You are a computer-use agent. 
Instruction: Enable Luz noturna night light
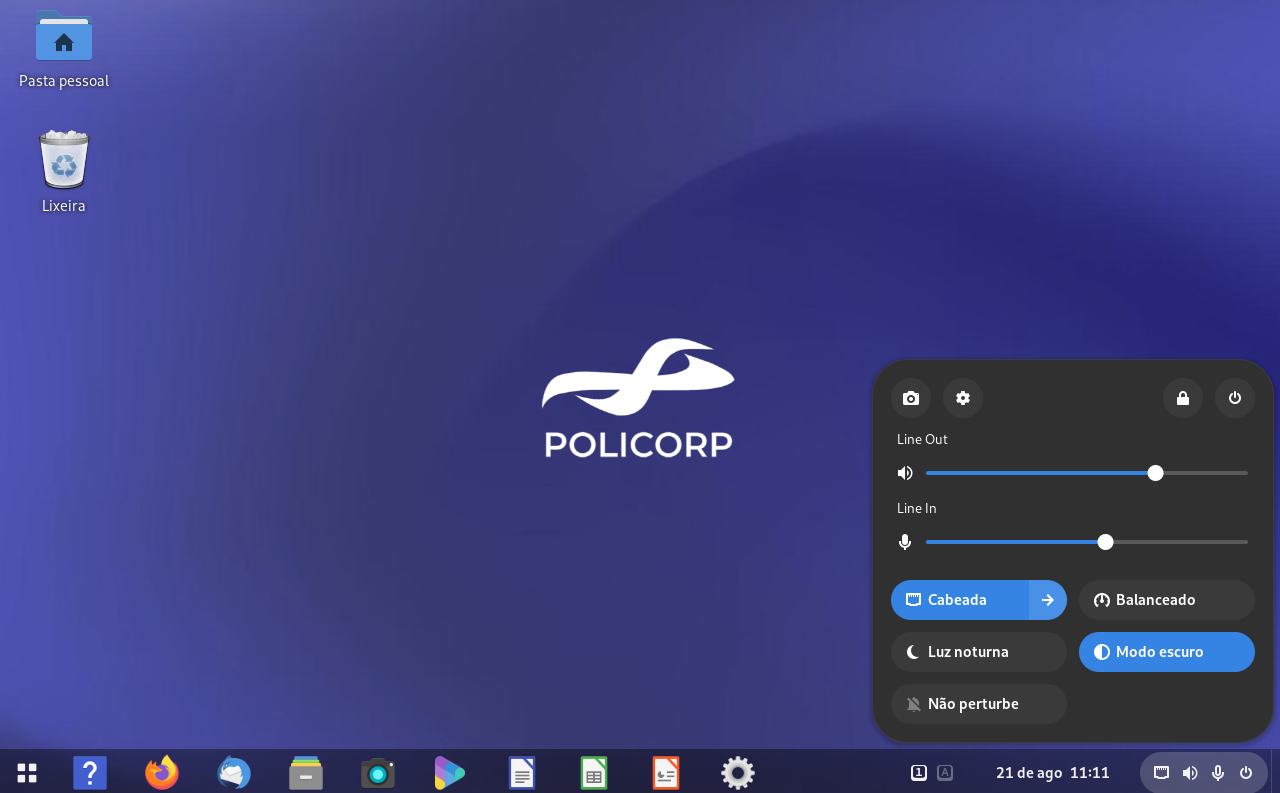[x=979, y=652]
